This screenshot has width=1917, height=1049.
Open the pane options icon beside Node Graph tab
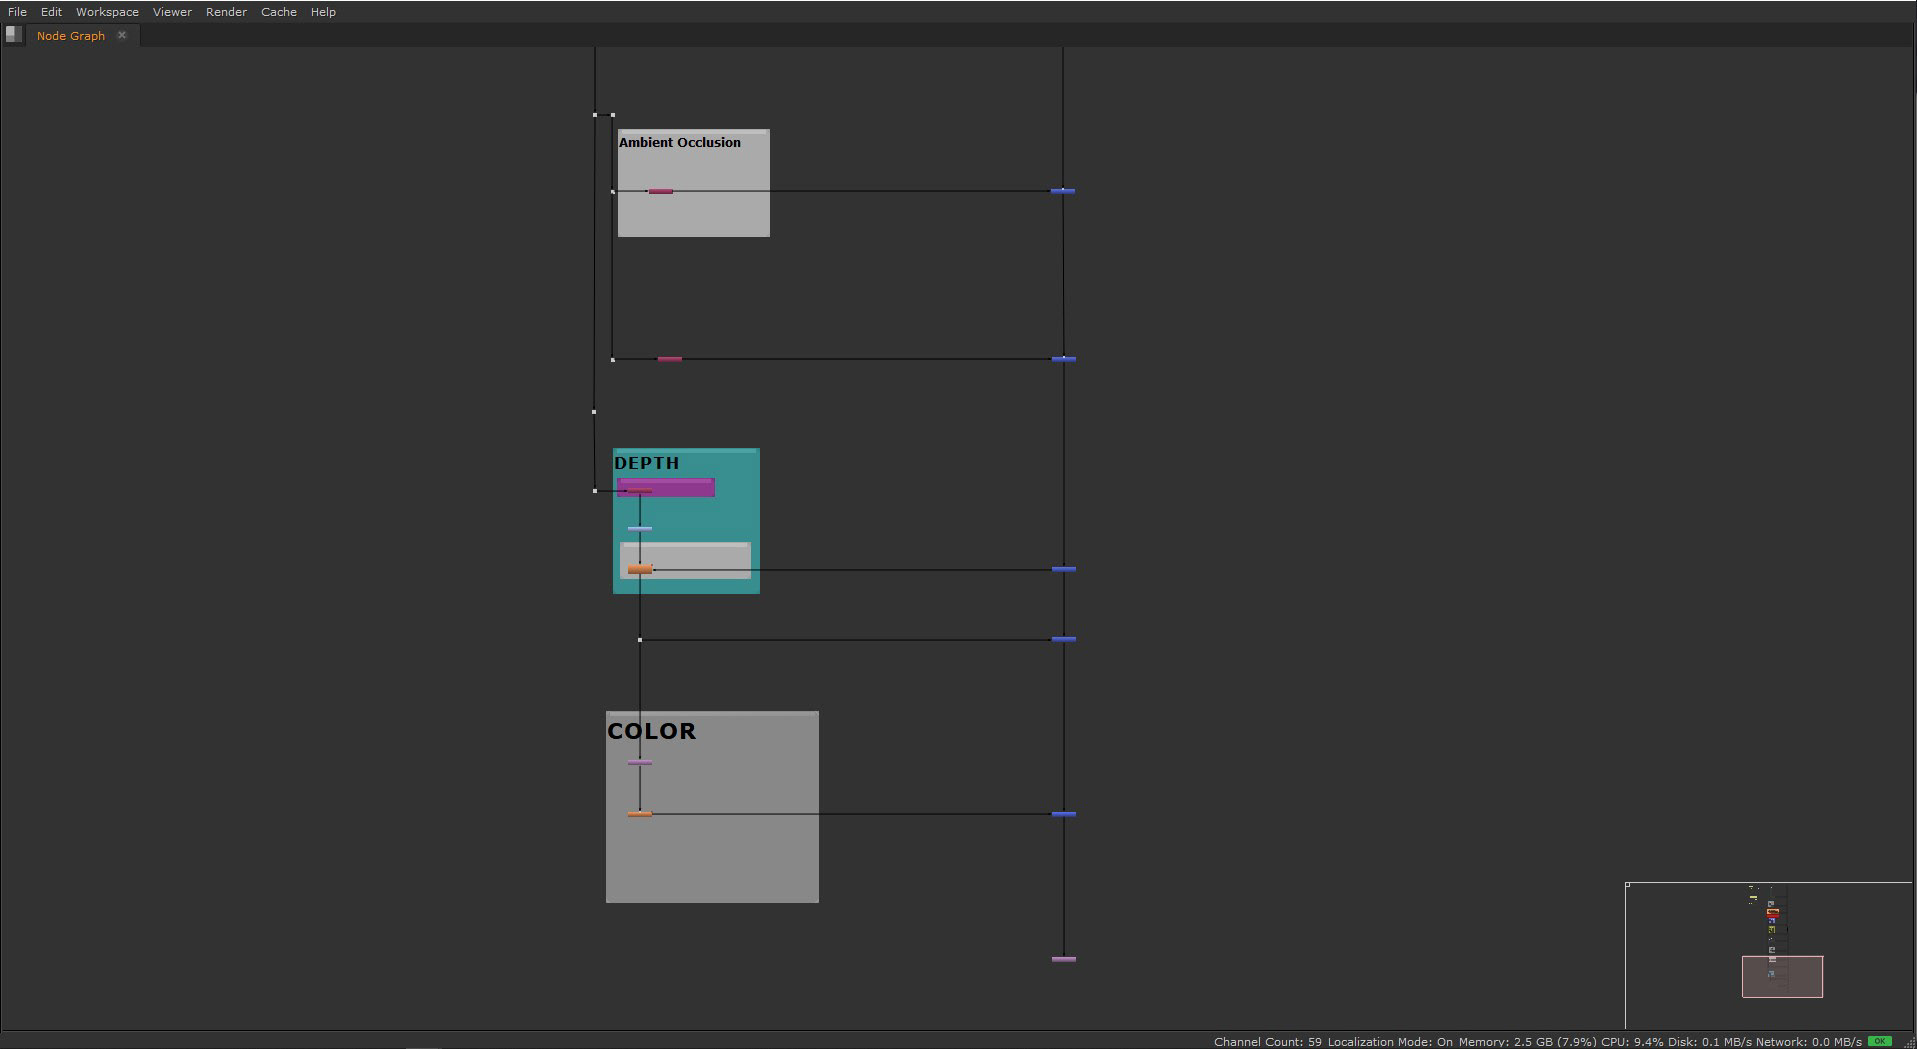coord(13,35)
